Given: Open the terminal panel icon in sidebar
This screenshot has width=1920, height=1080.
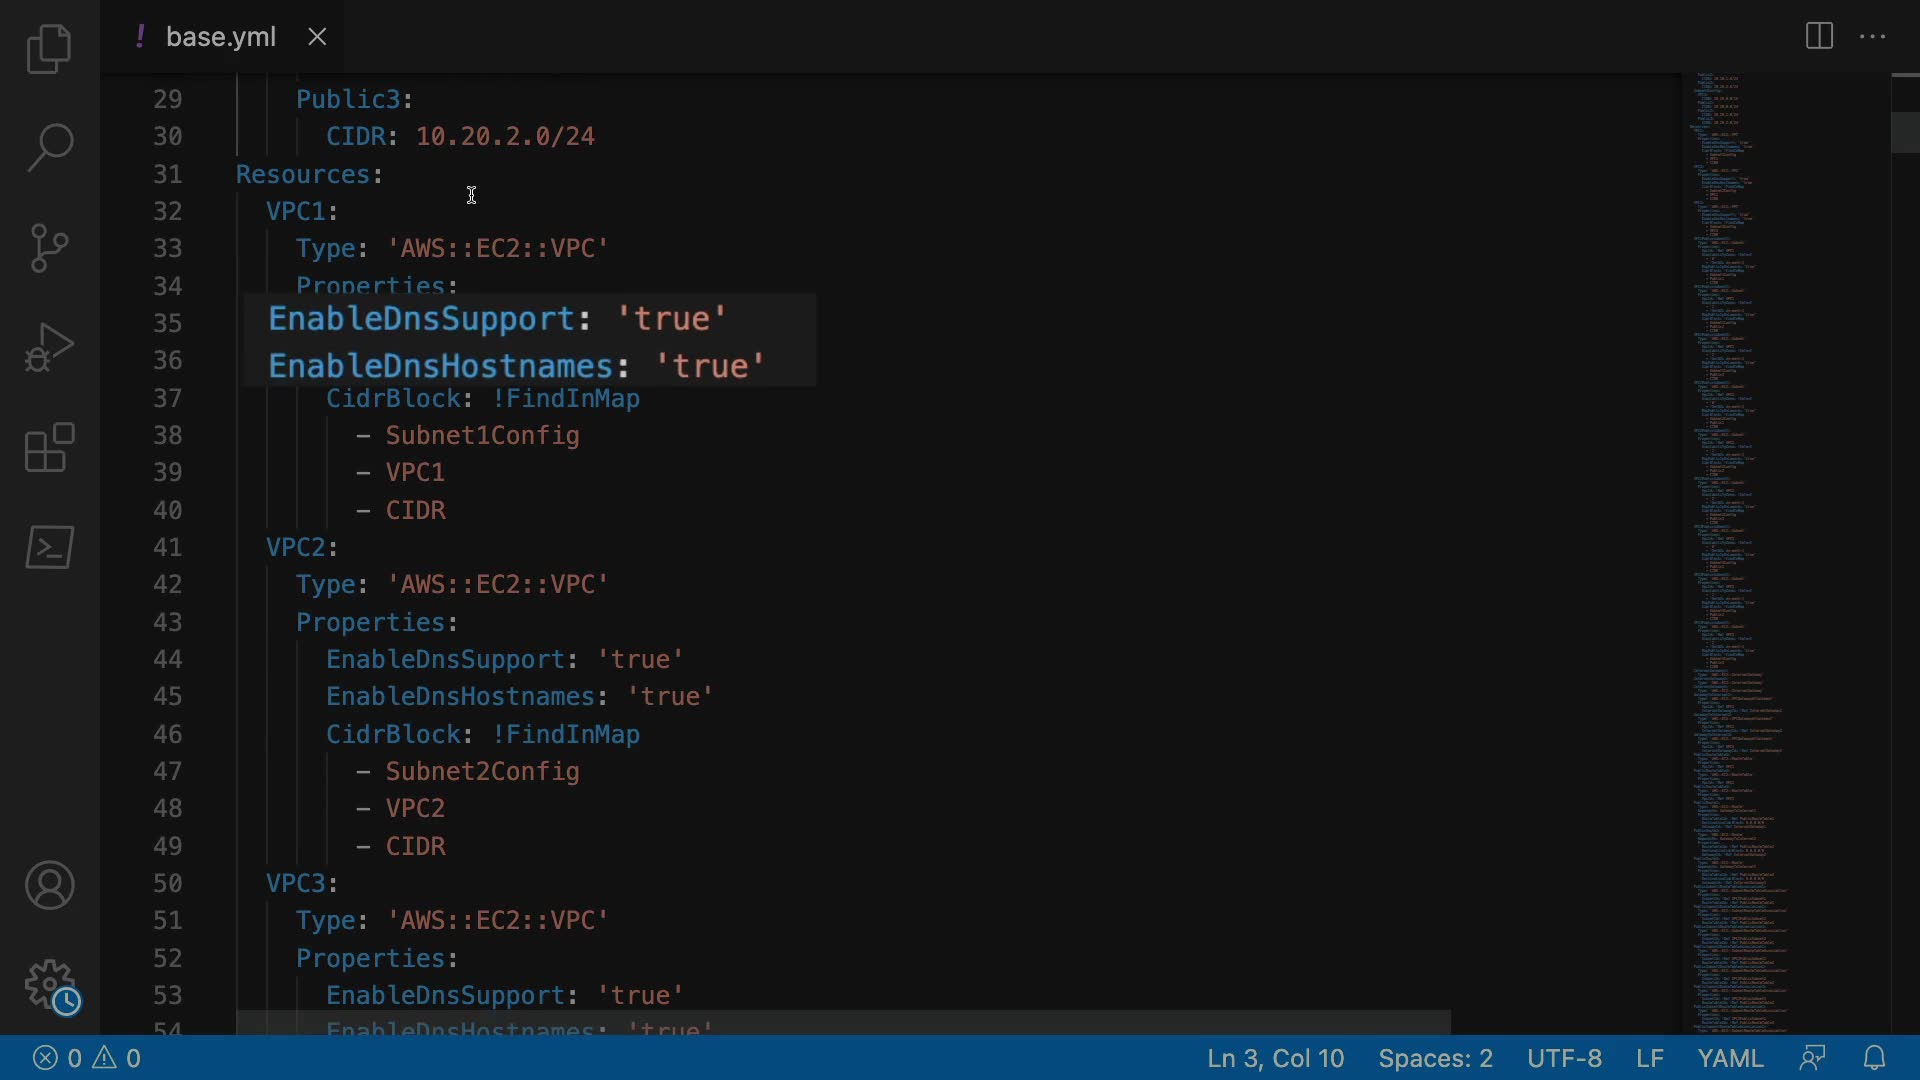Looking at the screenshot, I should pos(49,547).
